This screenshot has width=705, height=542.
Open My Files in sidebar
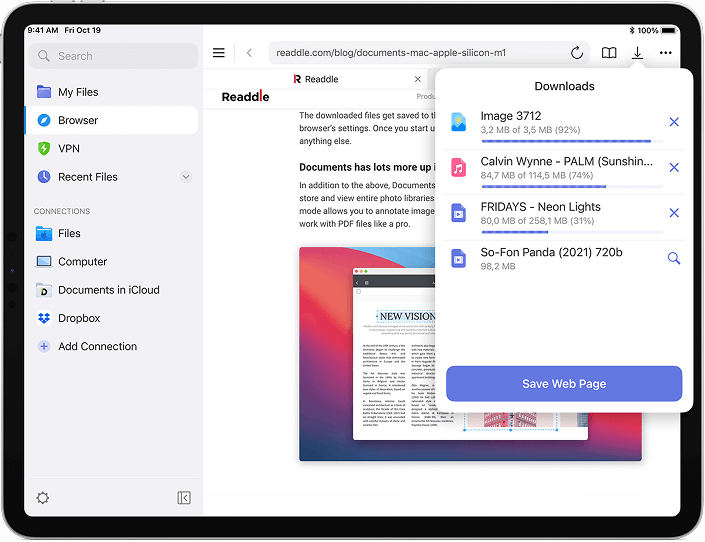[x=112, y=92]
